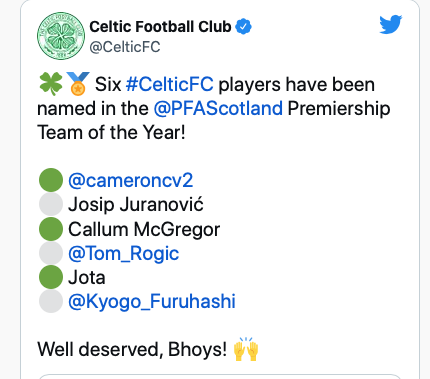Click the blue verified badge
Screen dimensions: 430x379
244,27
